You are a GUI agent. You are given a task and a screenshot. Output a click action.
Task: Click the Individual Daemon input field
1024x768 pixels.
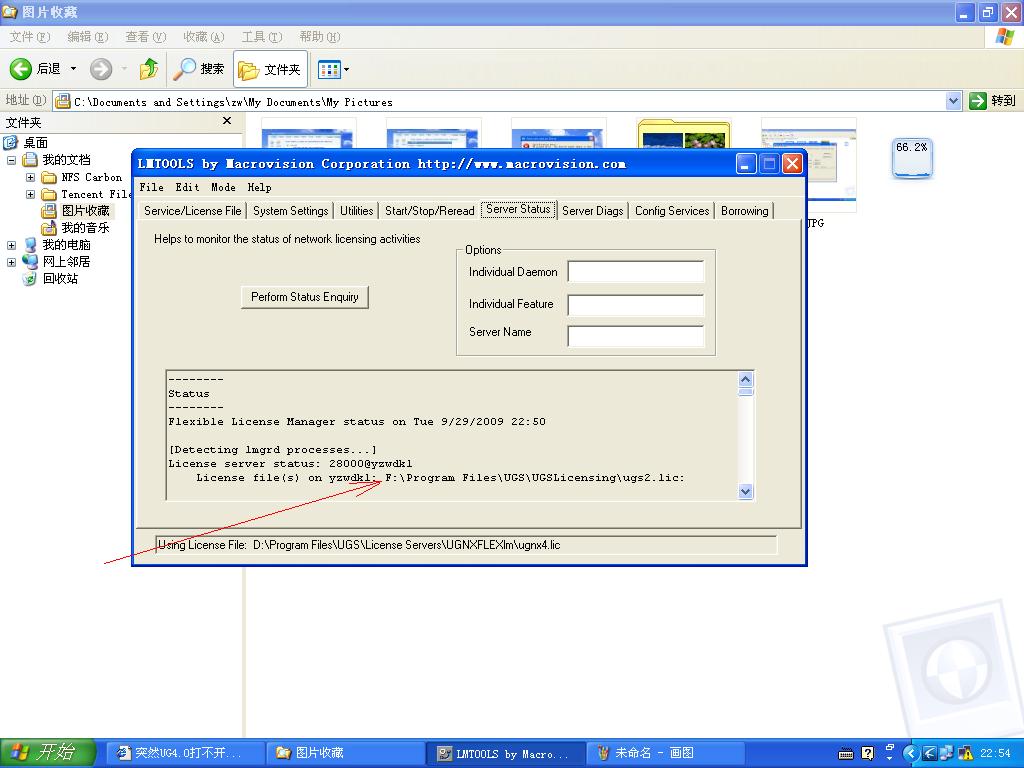636,271
